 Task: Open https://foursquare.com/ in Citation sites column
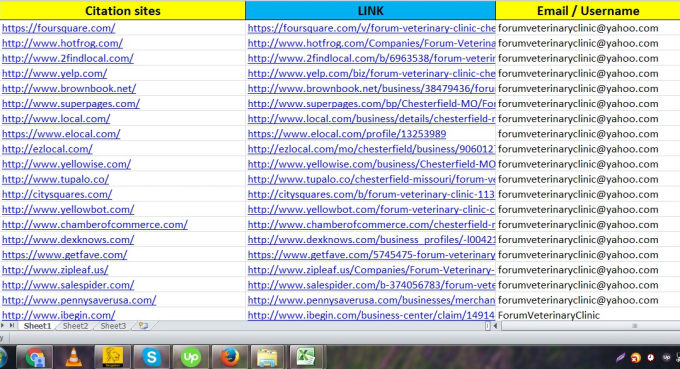(x=59, y=28)
